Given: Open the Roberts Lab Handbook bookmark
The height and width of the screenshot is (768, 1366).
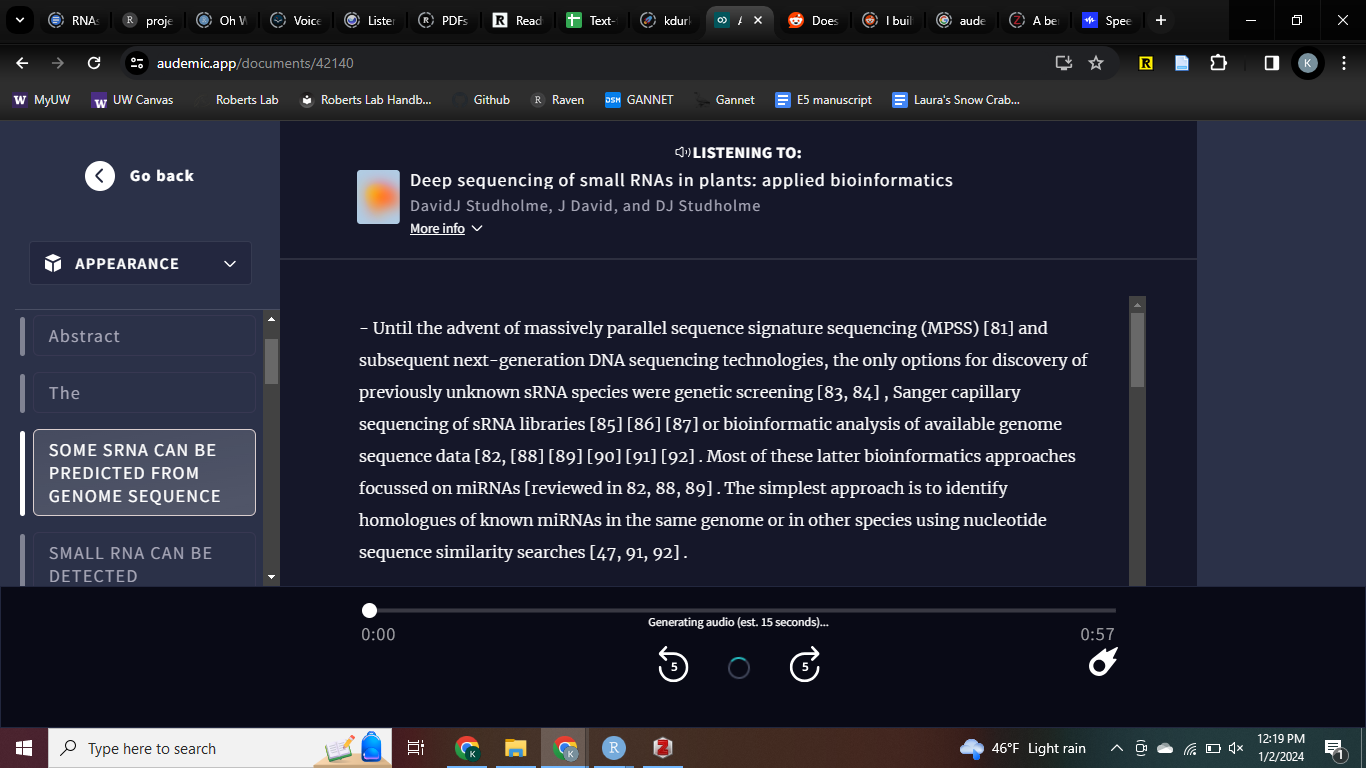Looking at the screenshot, I should coord(366,100).
